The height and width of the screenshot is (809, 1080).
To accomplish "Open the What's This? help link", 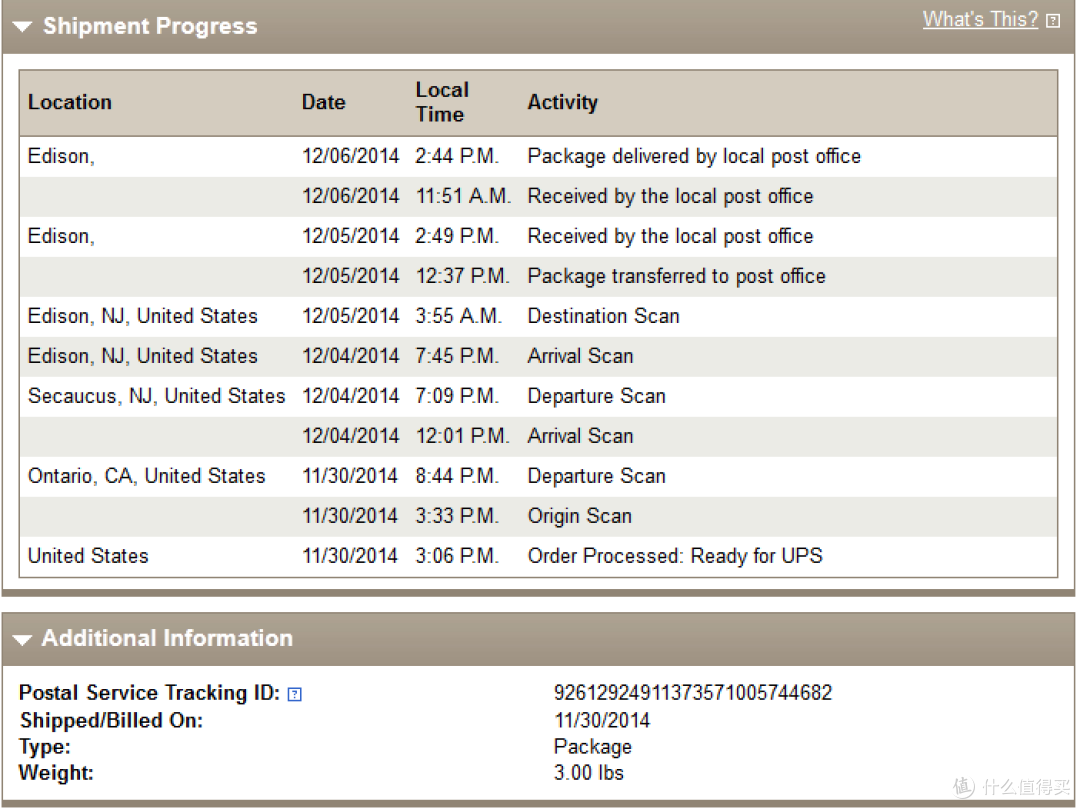I will tap(980, 19).
